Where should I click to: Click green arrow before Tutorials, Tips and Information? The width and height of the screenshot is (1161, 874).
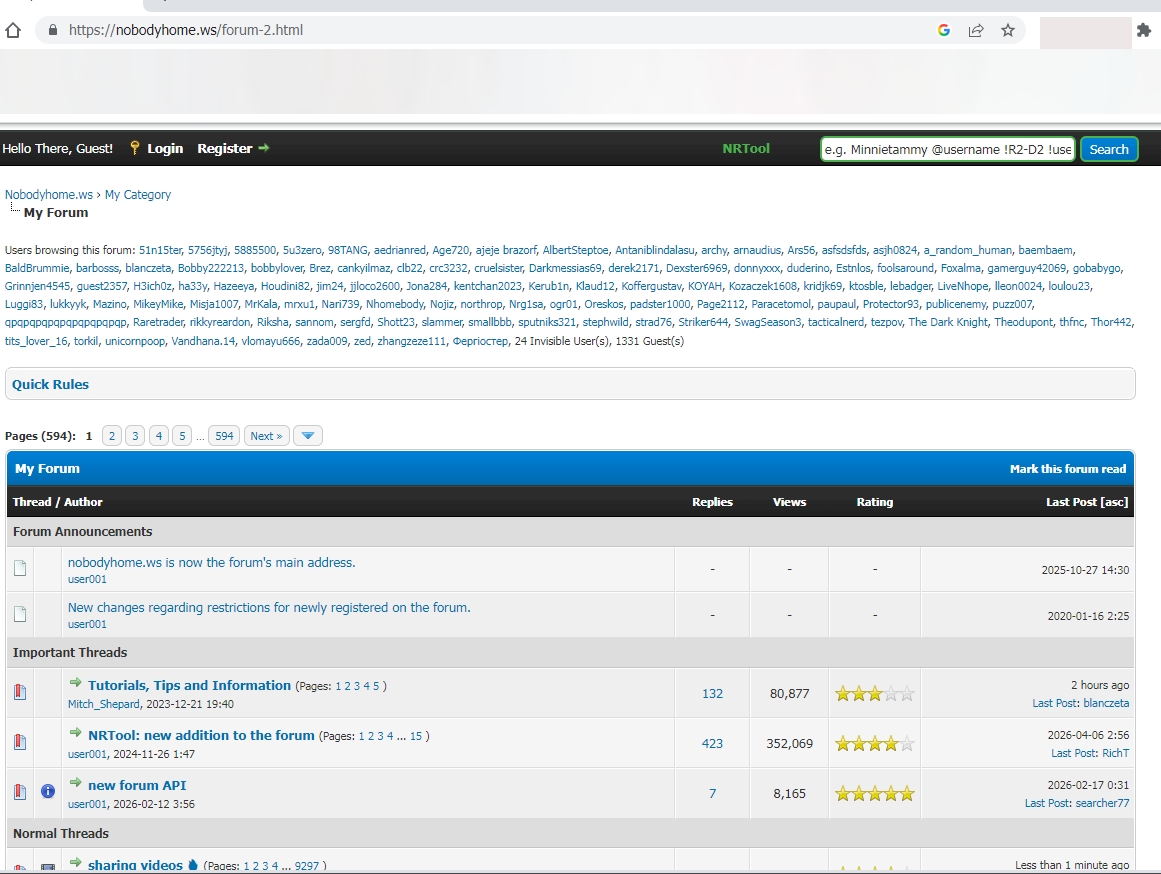75,684
